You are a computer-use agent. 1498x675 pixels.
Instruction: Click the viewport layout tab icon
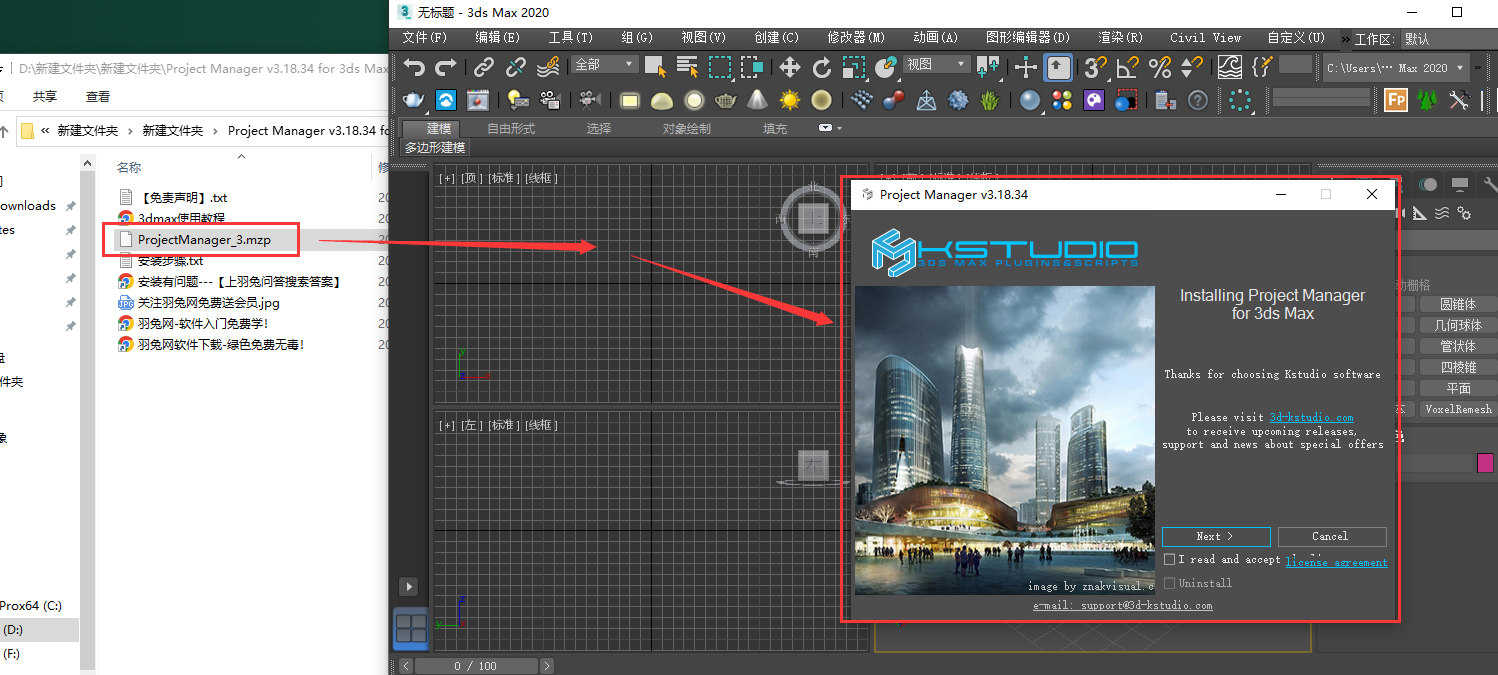pyautogui.click(x=411, y=628)
